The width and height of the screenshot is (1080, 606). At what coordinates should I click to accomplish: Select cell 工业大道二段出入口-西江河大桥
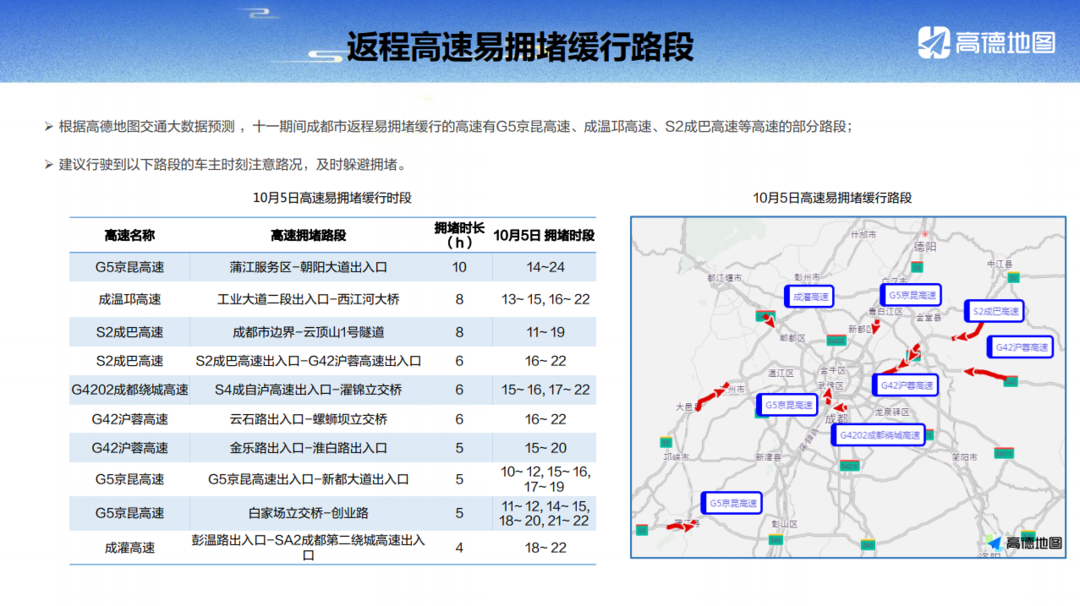click(x=308, y=300)
